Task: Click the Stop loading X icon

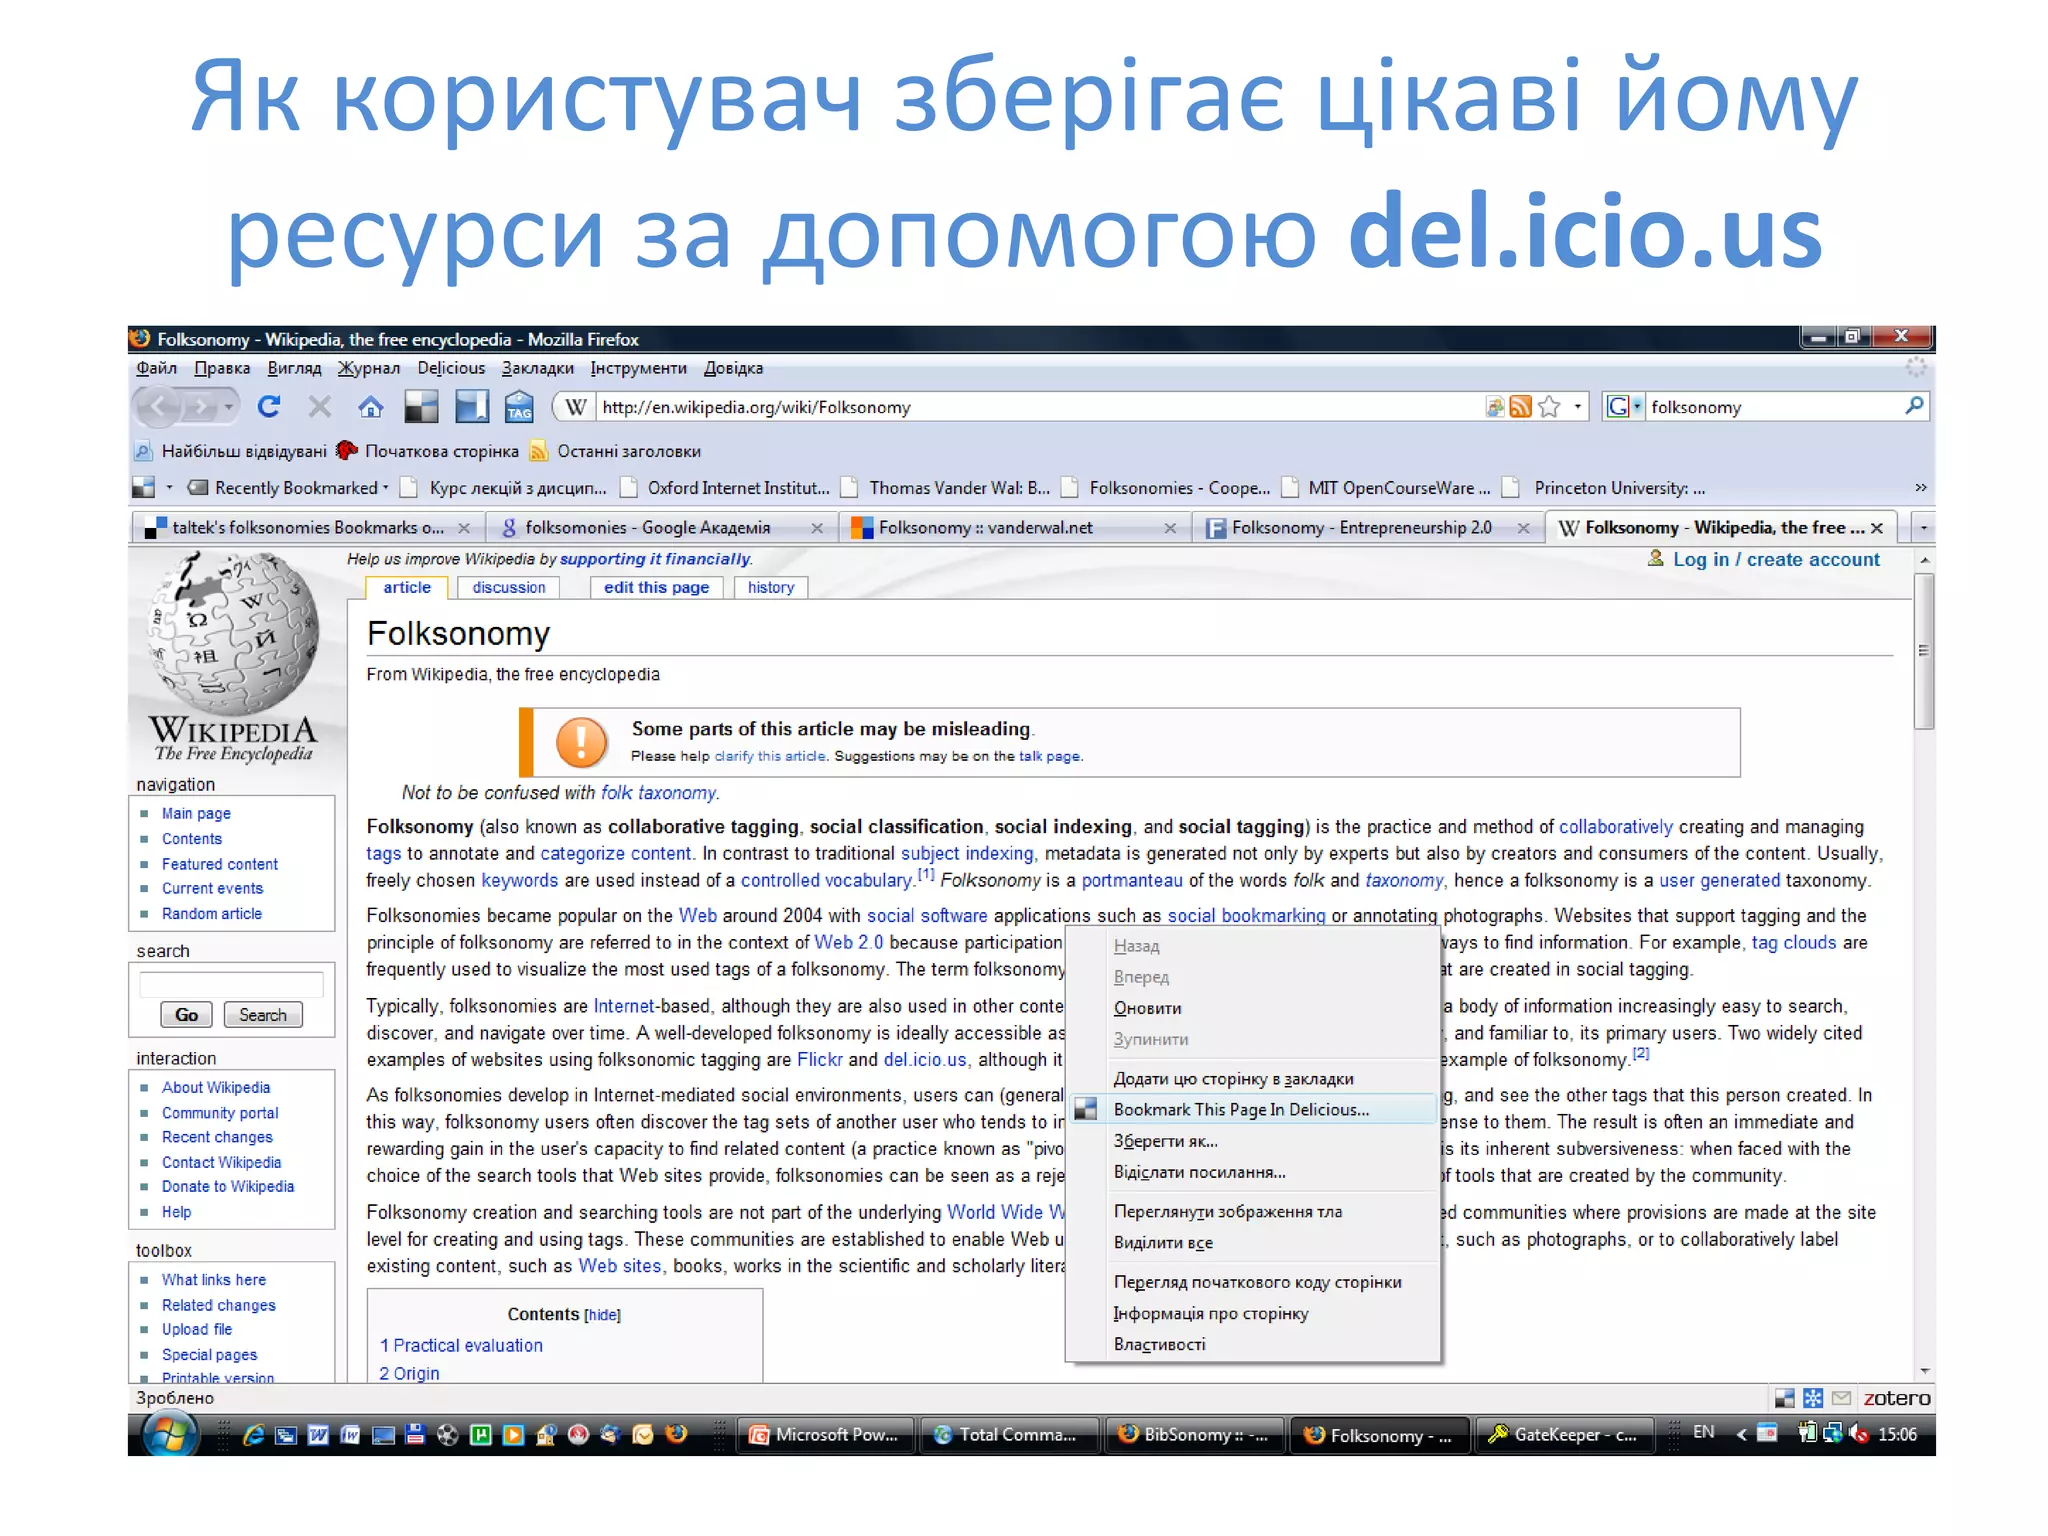Action: point(320,406)
